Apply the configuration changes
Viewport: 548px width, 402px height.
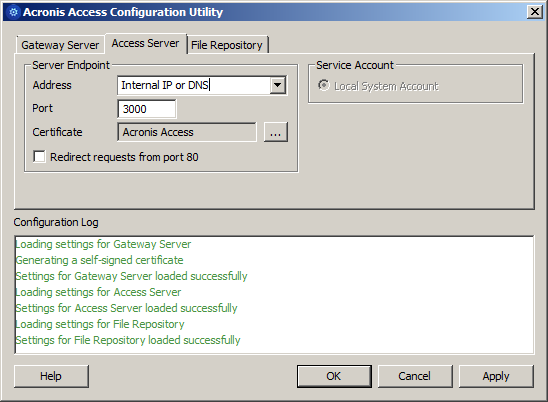[496, 376]
